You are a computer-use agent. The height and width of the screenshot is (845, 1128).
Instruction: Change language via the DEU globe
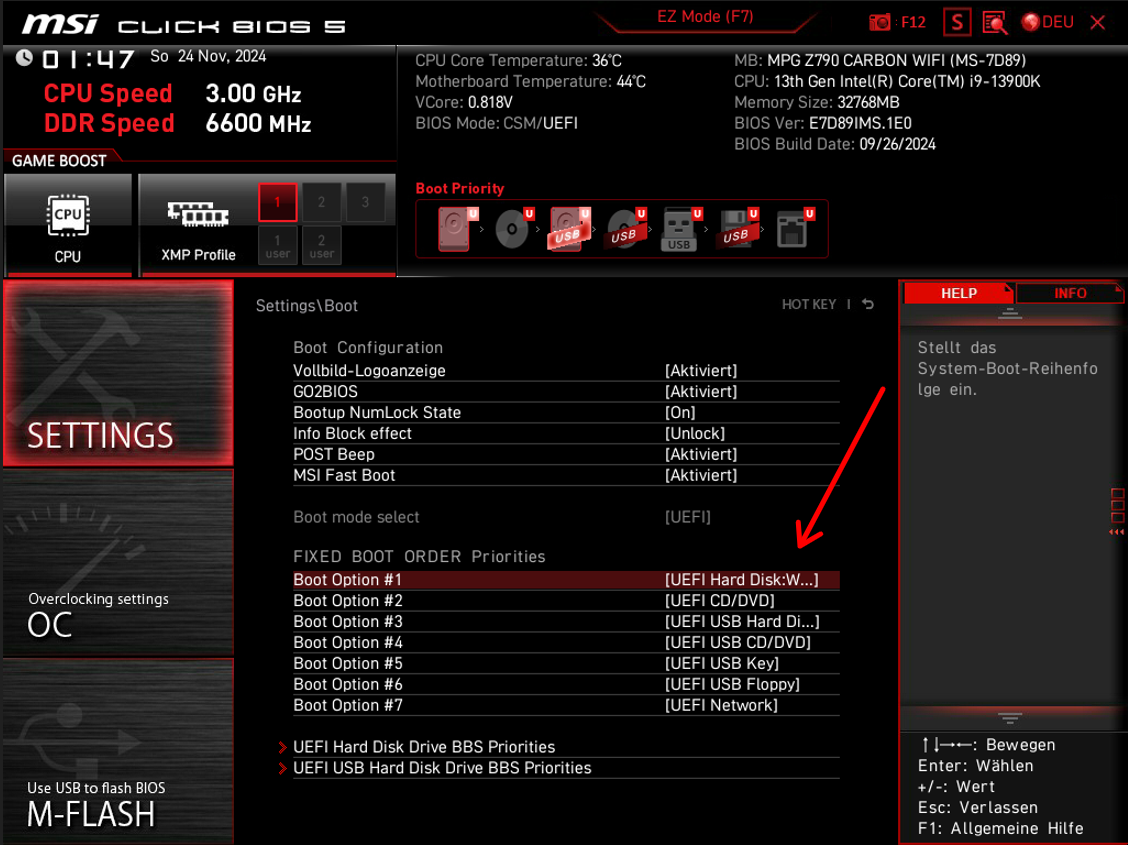click(1047, 22)
